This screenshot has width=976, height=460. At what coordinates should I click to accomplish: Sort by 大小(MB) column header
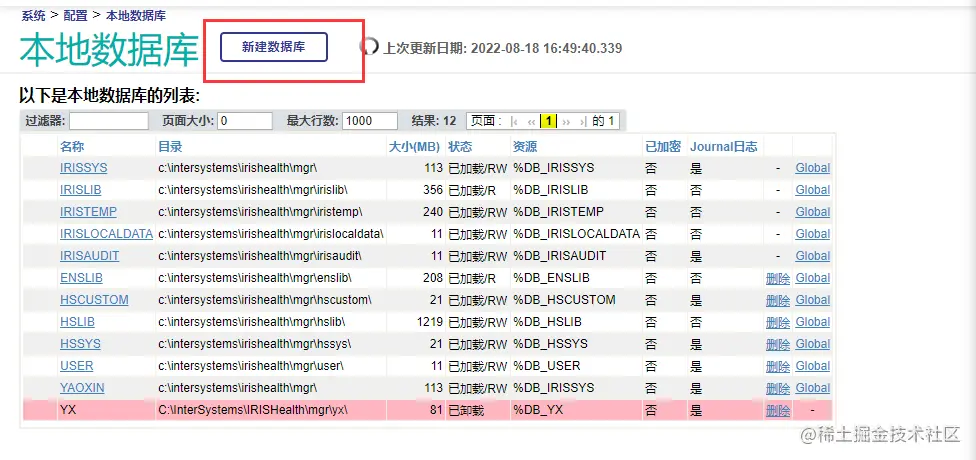[x=415, y=147]
